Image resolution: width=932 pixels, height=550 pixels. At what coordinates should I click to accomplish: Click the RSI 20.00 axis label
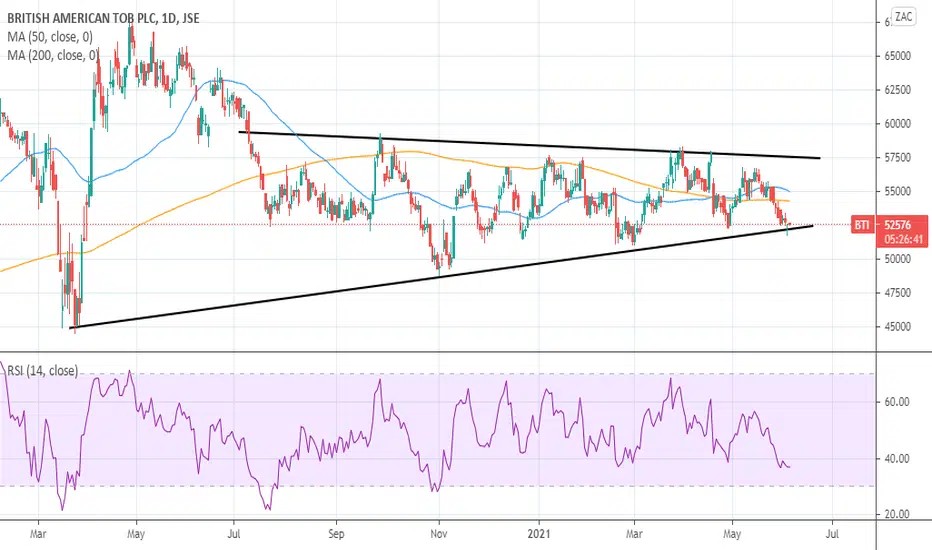897,514
